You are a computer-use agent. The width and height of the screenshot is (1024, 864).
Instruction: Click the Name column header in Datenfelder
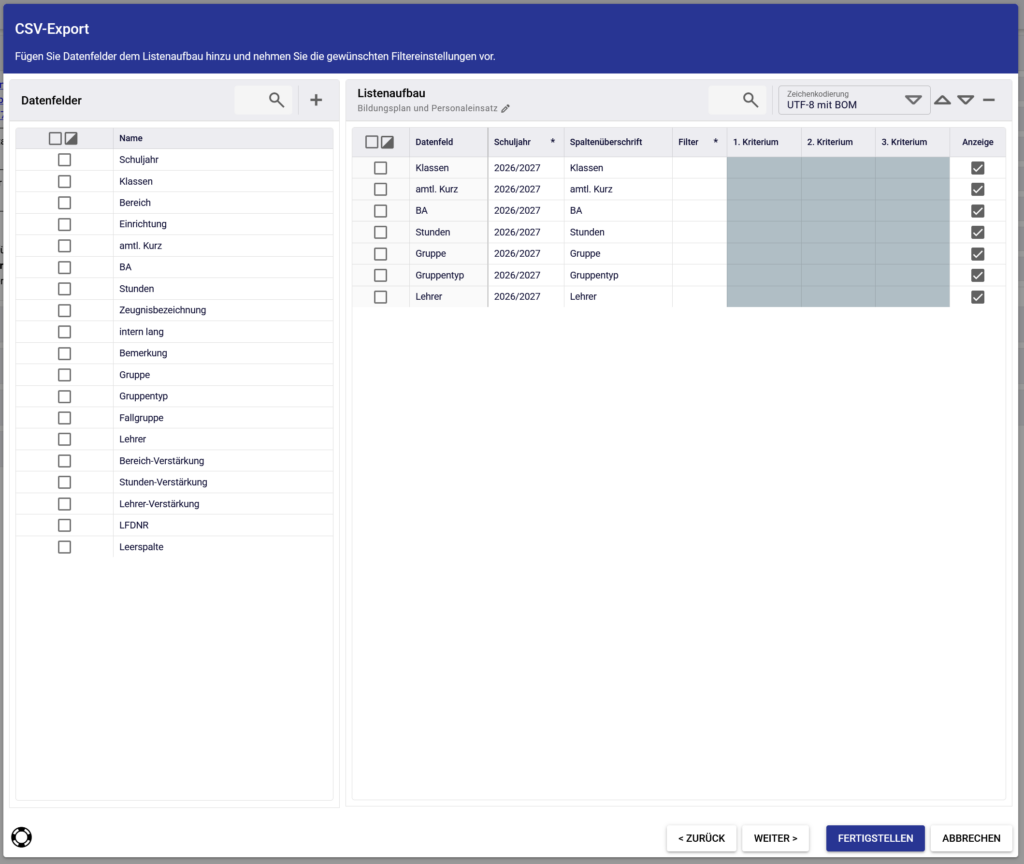click(x=223, y=138)
